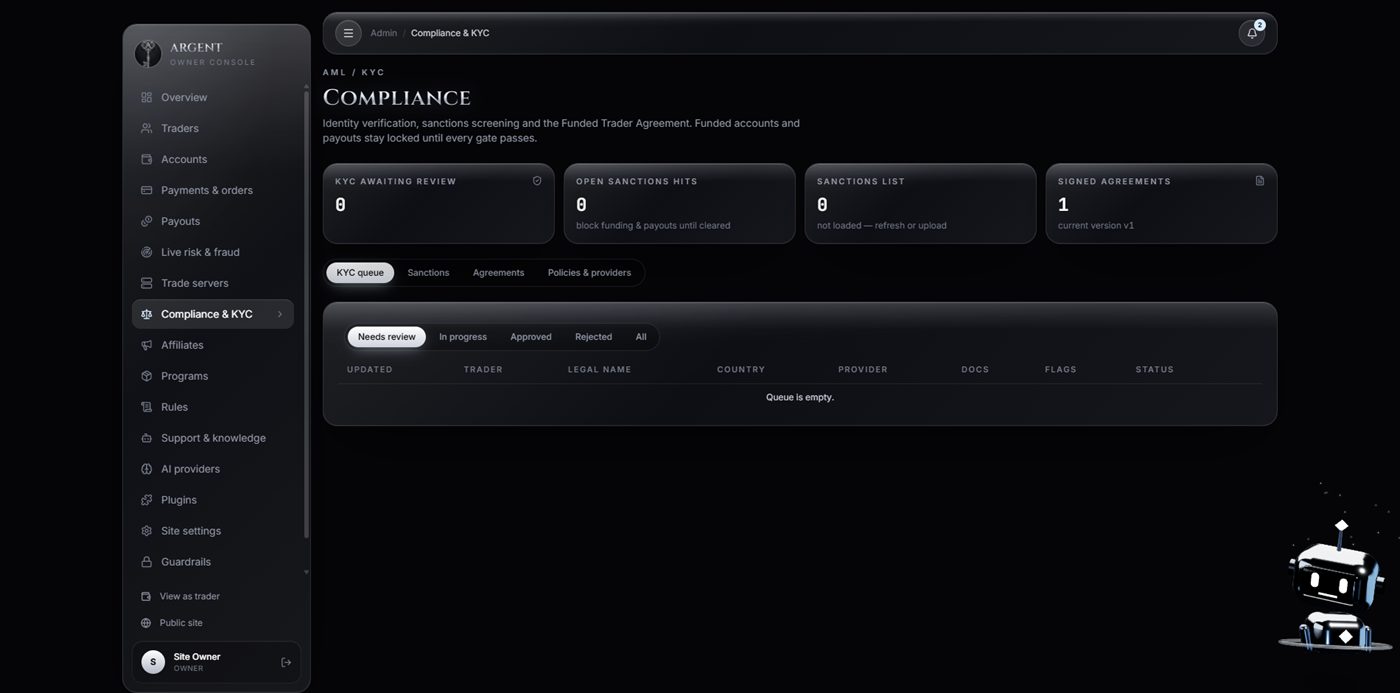Click the Payments & orders card icon
1400x693 pixels.
[x=146, y=190]
